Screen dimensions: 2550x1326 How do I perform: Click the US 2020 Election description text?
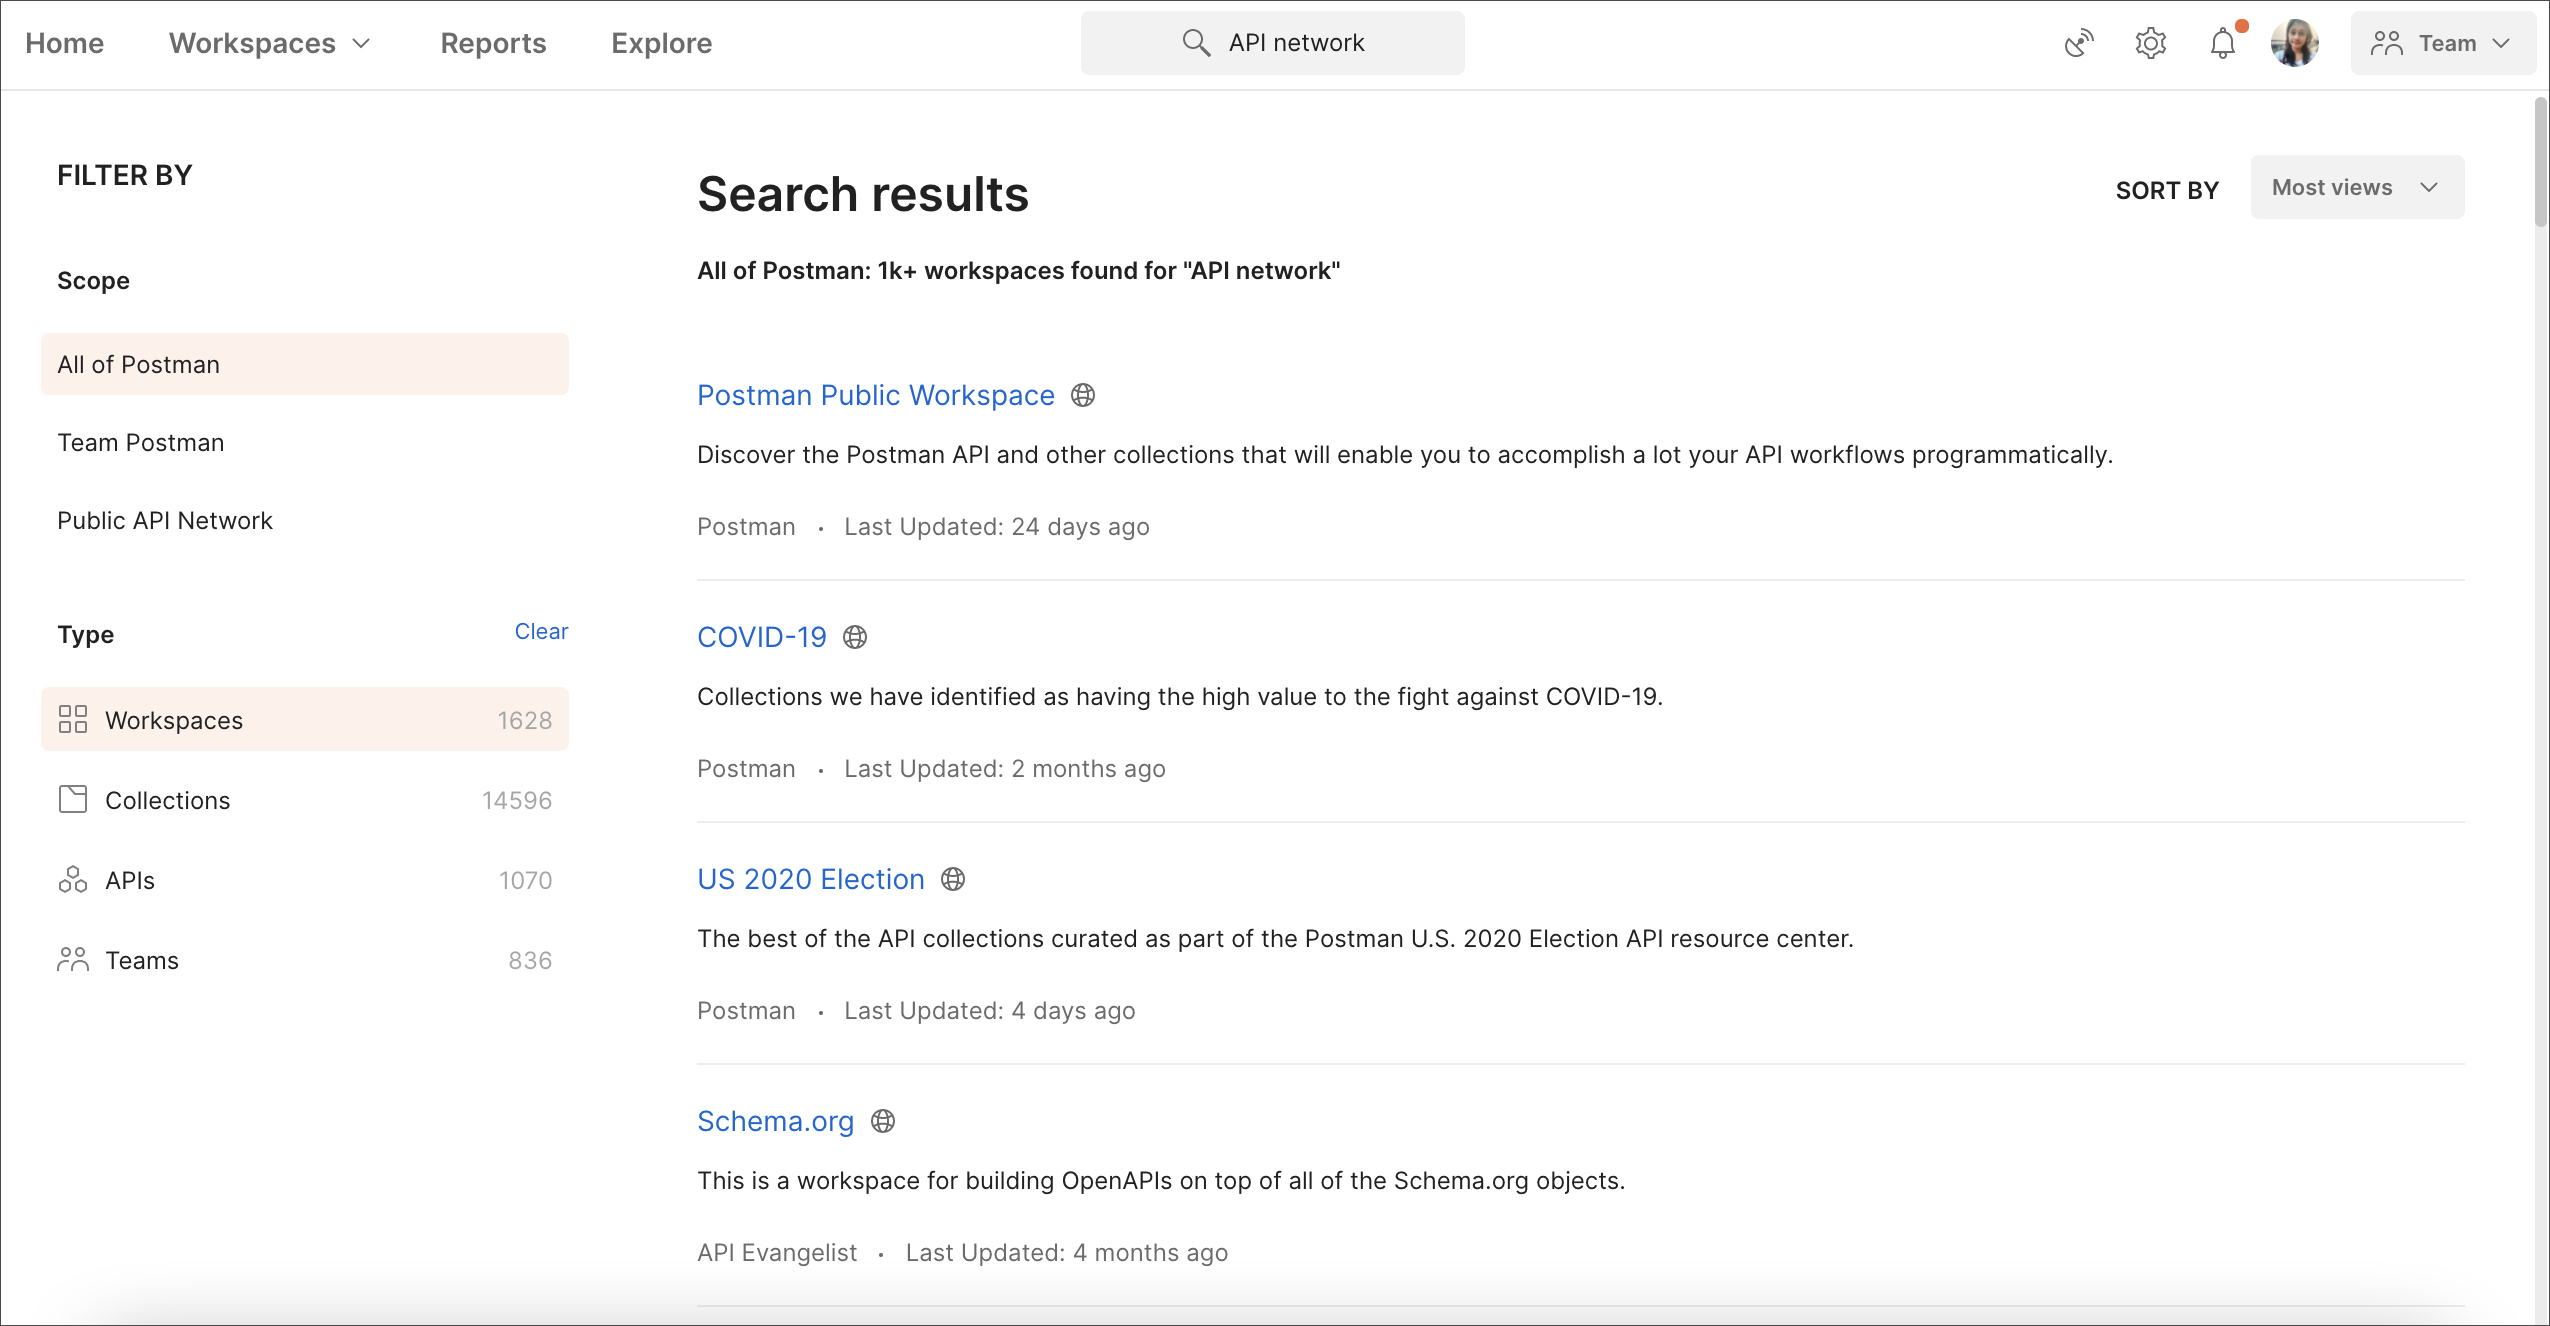pyautogui.click(x=1275, y=939)
